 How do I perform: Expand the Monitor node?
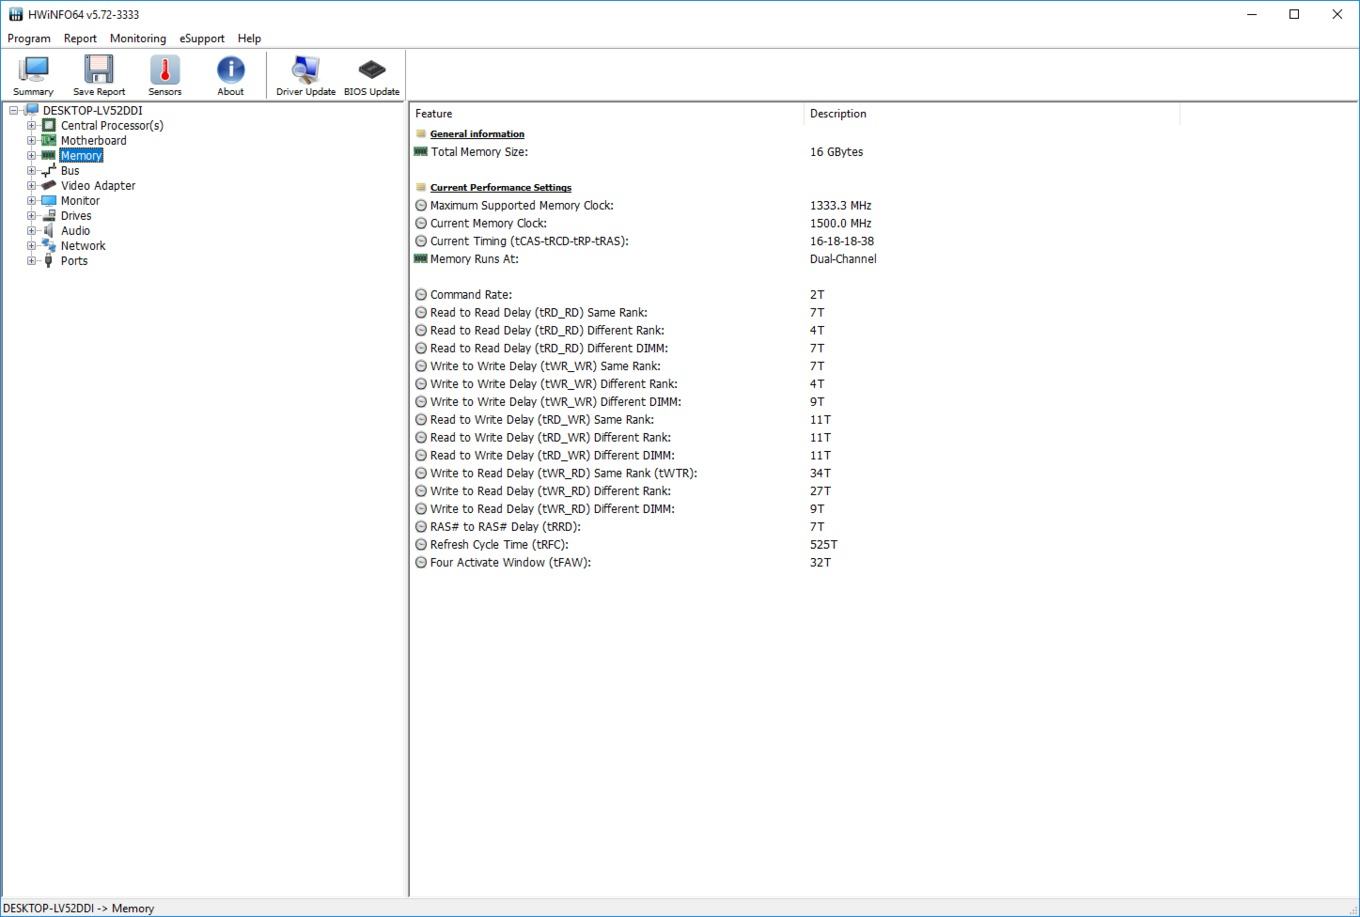(31, 201)
